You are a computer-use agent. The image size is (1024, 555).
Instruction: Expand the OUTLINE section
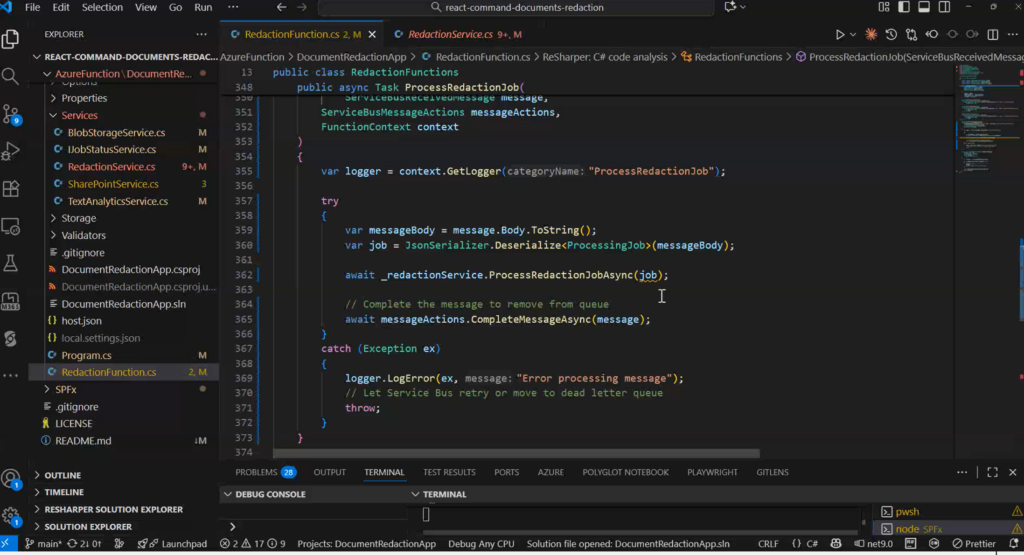tap(62, 475)
